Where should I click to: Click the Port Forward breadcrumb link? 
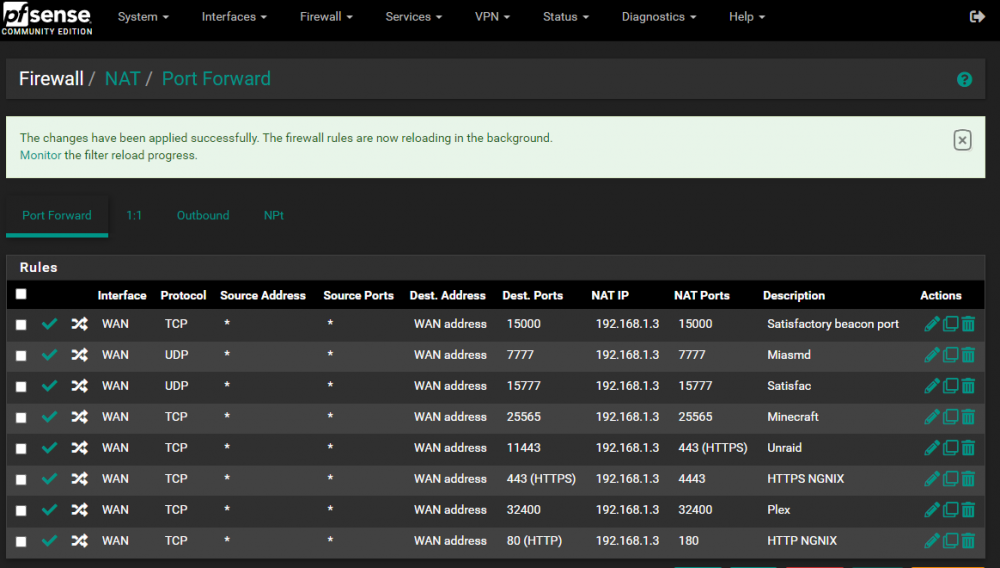tap(216, 78)
